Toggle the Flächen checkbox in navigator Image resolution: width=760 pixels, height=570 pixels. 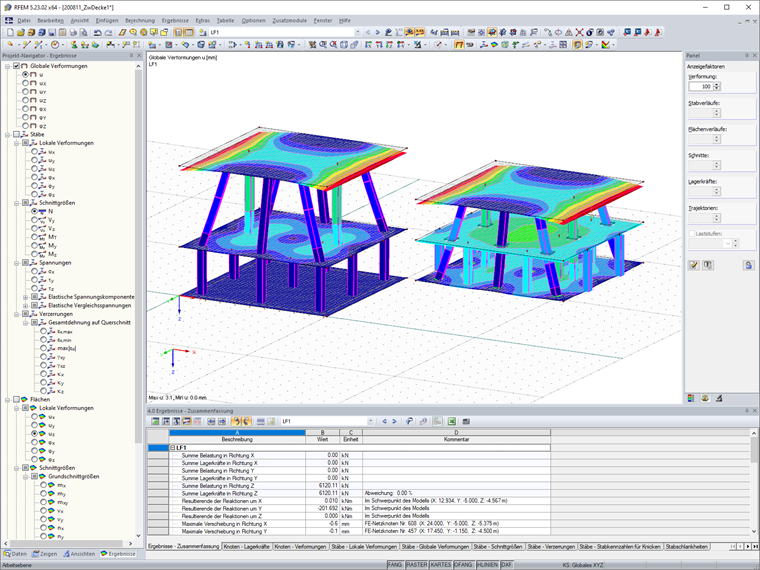click(16, 399)
